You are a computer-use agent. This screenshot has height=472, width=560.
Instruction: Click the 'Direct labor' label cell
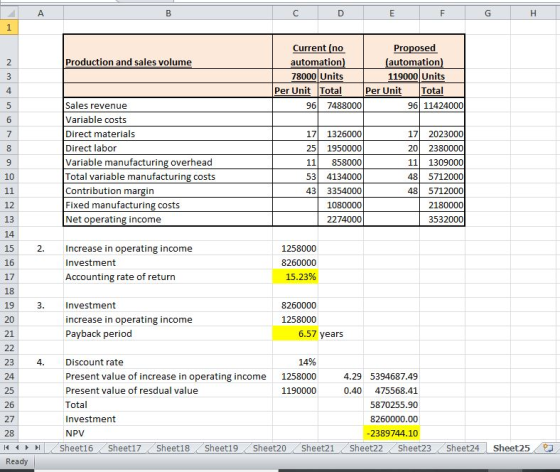coord(168,148)
